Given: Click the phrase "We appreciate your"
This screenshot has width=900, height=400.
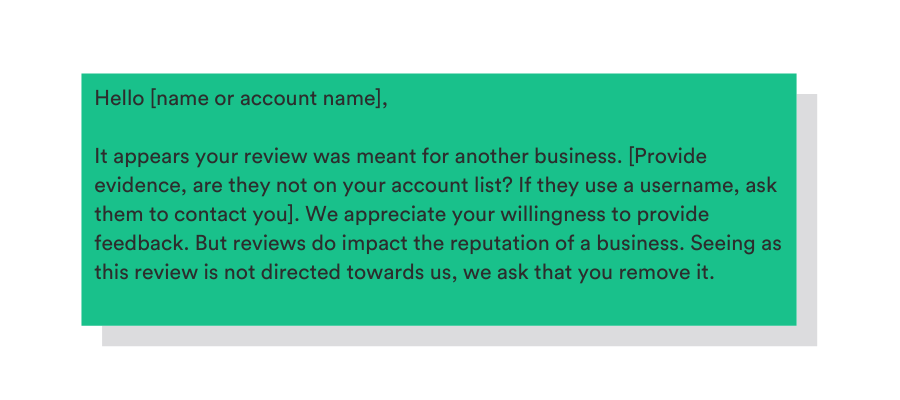Looking at the screenshot, I should point(380,214).
